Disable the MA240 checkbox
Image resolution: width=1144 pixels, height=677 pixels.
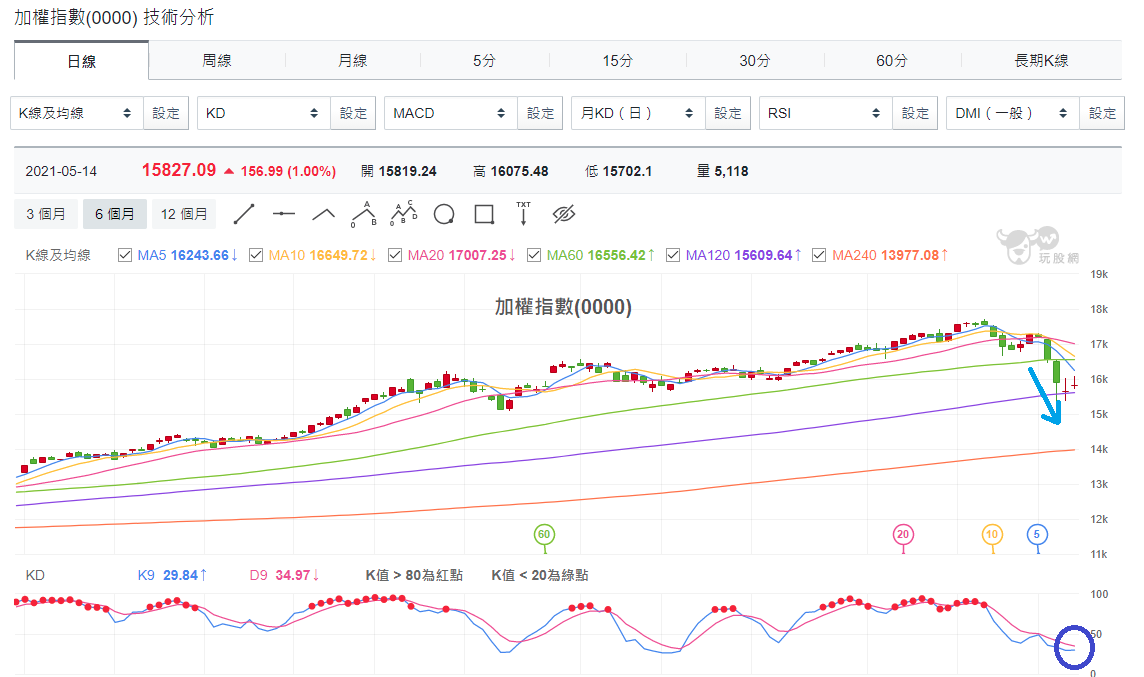(x=819, y=255)
